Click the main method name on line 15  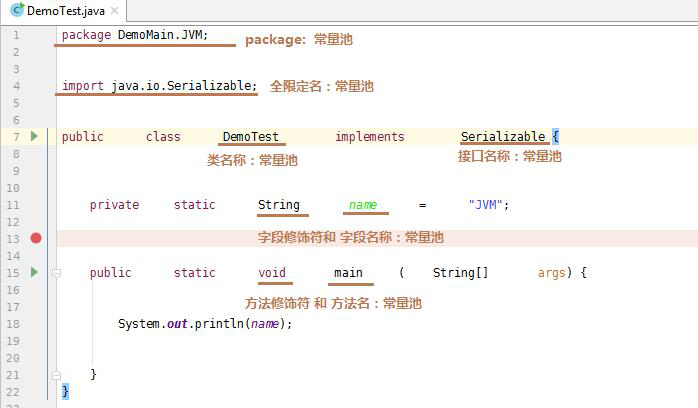click(x=348, y=273)
